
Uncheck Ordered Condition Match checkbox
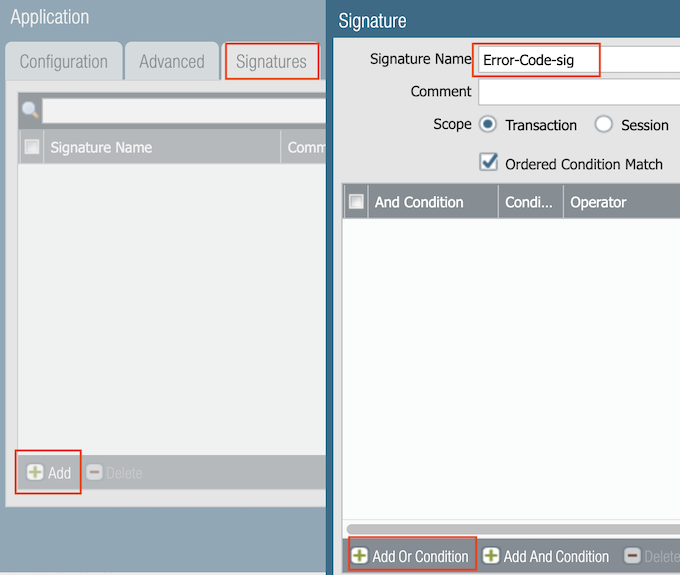pos(488,163)
